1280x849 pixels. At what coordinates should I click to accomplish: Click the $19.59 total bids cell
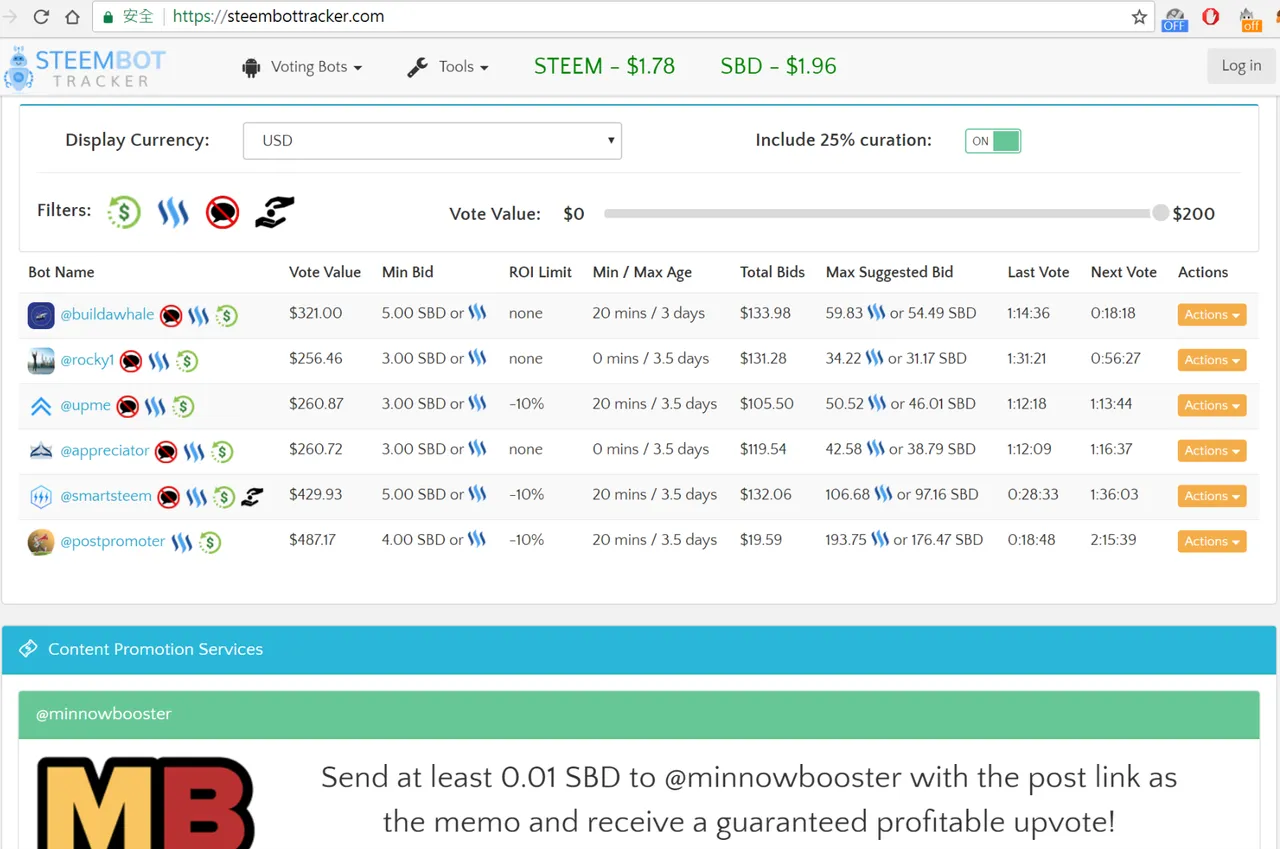[x=761, y=540]
